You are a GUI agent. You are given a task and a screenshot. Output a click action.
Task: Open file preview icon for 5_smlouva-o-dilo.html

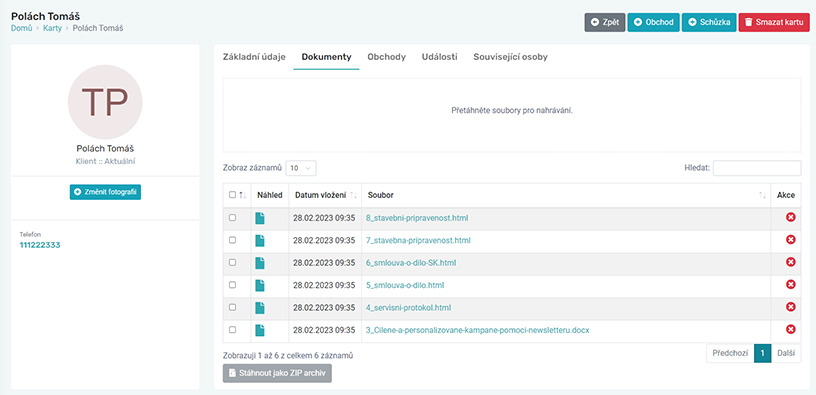tap(260, 285)
